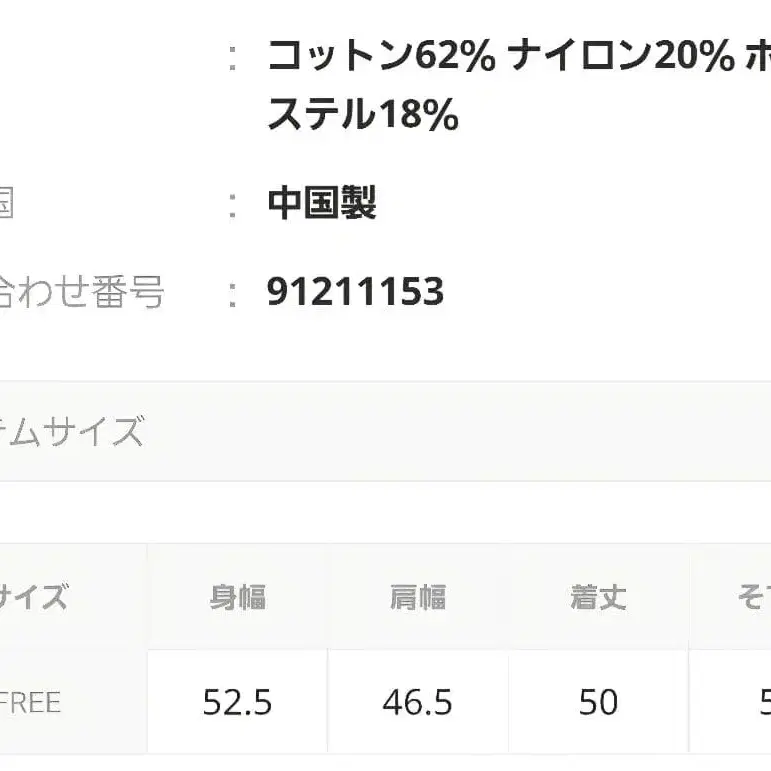Click the そで column header
771x771 pixels.
(x=752, y=597)
